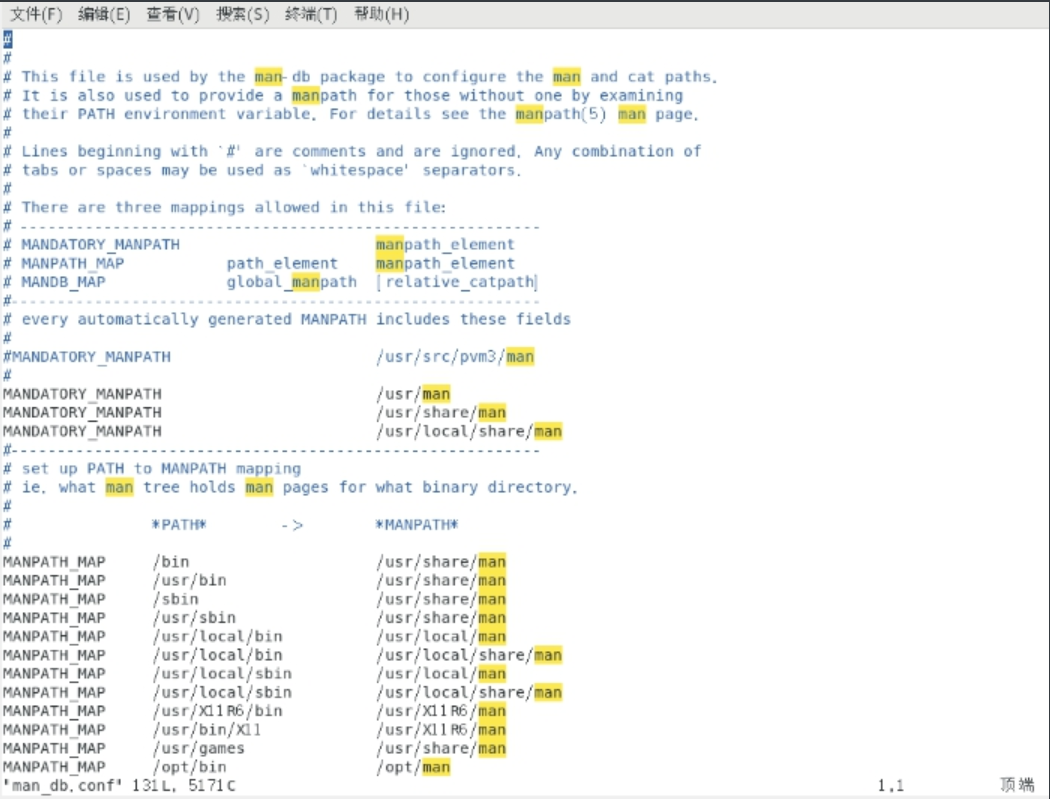Click '/usr/sbin' path in MANPATH_MAP row
Image resolution: width=1050 pixels, height=799 pixels.
(194, 618)
